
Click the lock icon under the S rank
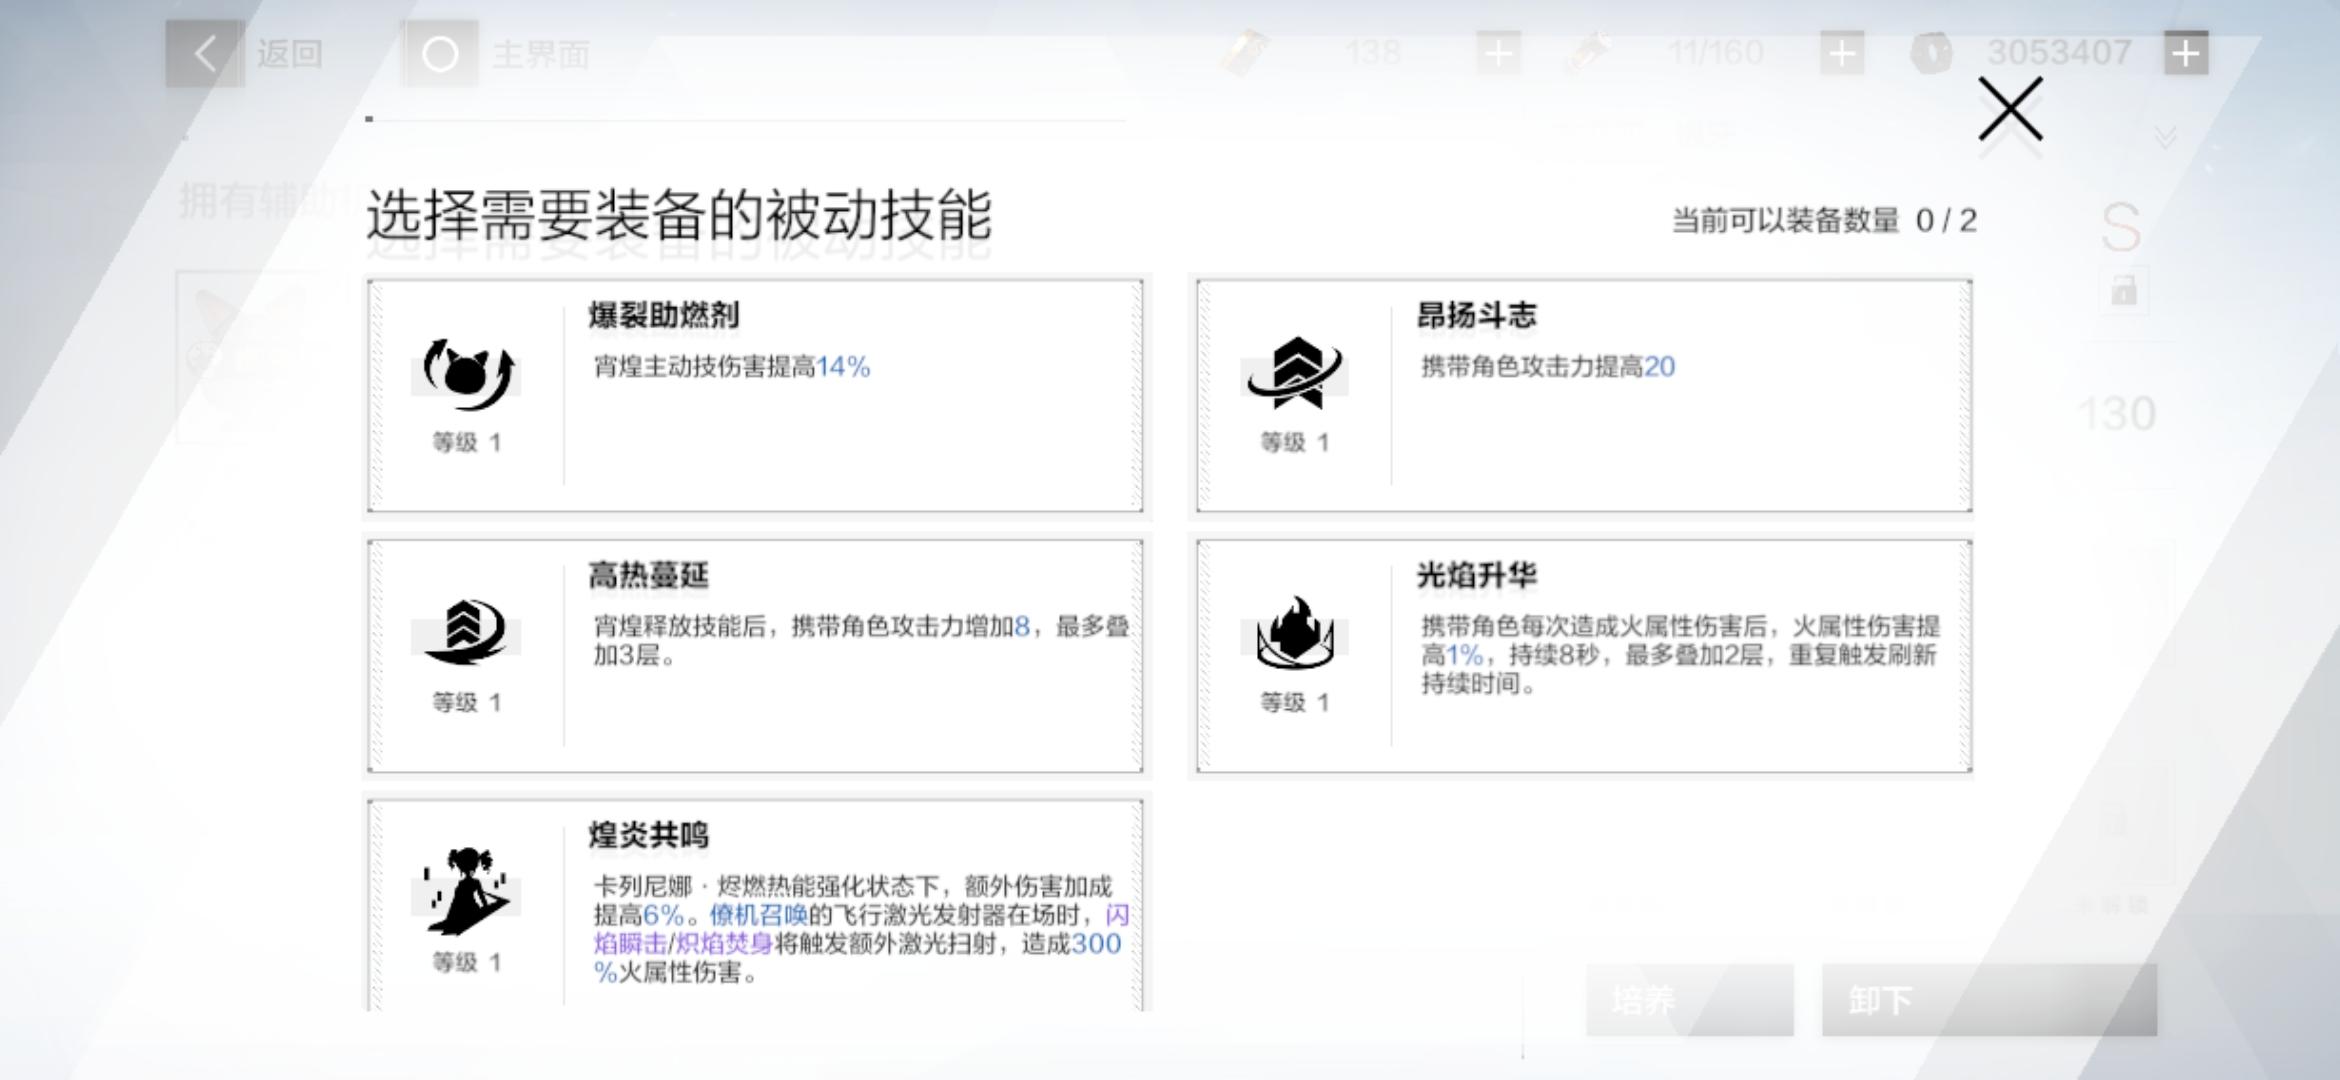[x=2124, y=290]
